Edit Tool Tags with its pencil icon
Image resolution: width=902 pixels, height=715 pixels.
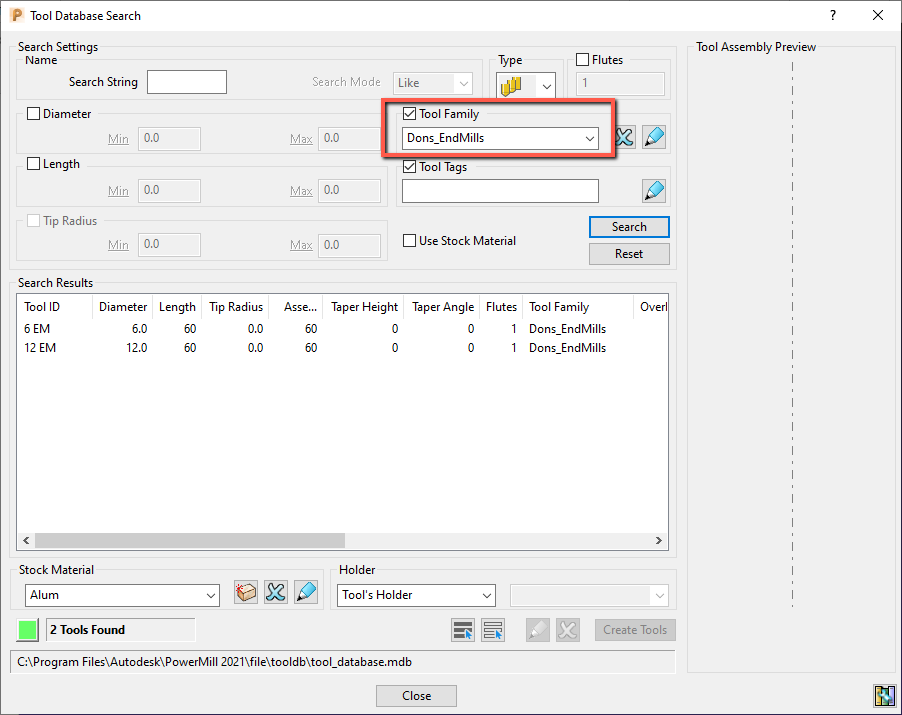pyautogui.click(x=653, y=190)
